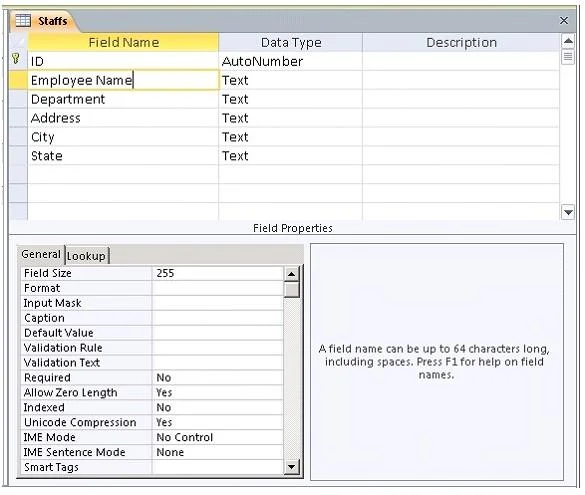Switch to the General properties tab
The width and height of the screenshot is (585, 495).
(x=41, y=254)
